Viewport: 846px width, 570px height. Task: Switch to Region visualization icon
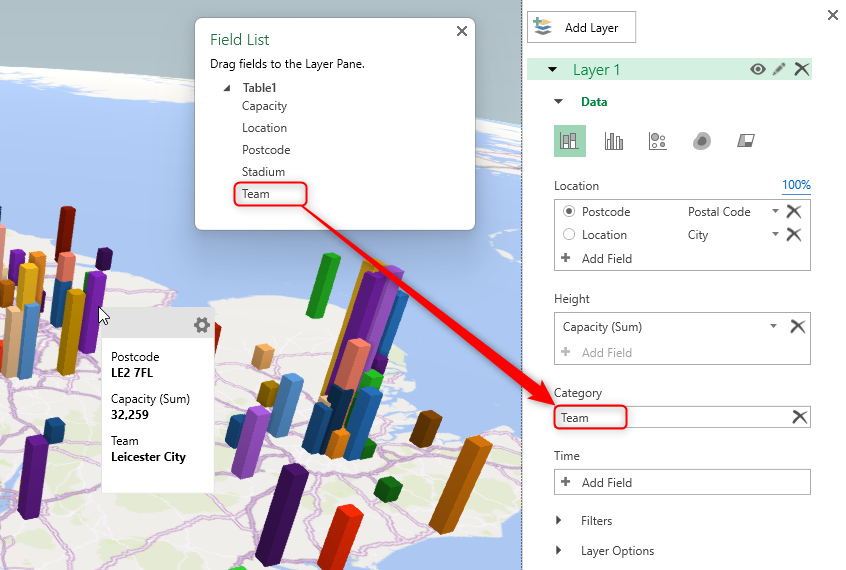[746, 141]
